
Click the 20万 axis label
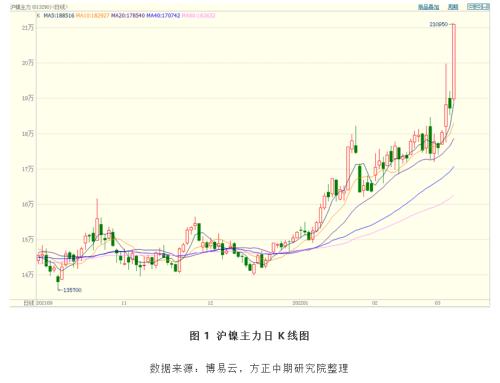(x=28, y=63)
